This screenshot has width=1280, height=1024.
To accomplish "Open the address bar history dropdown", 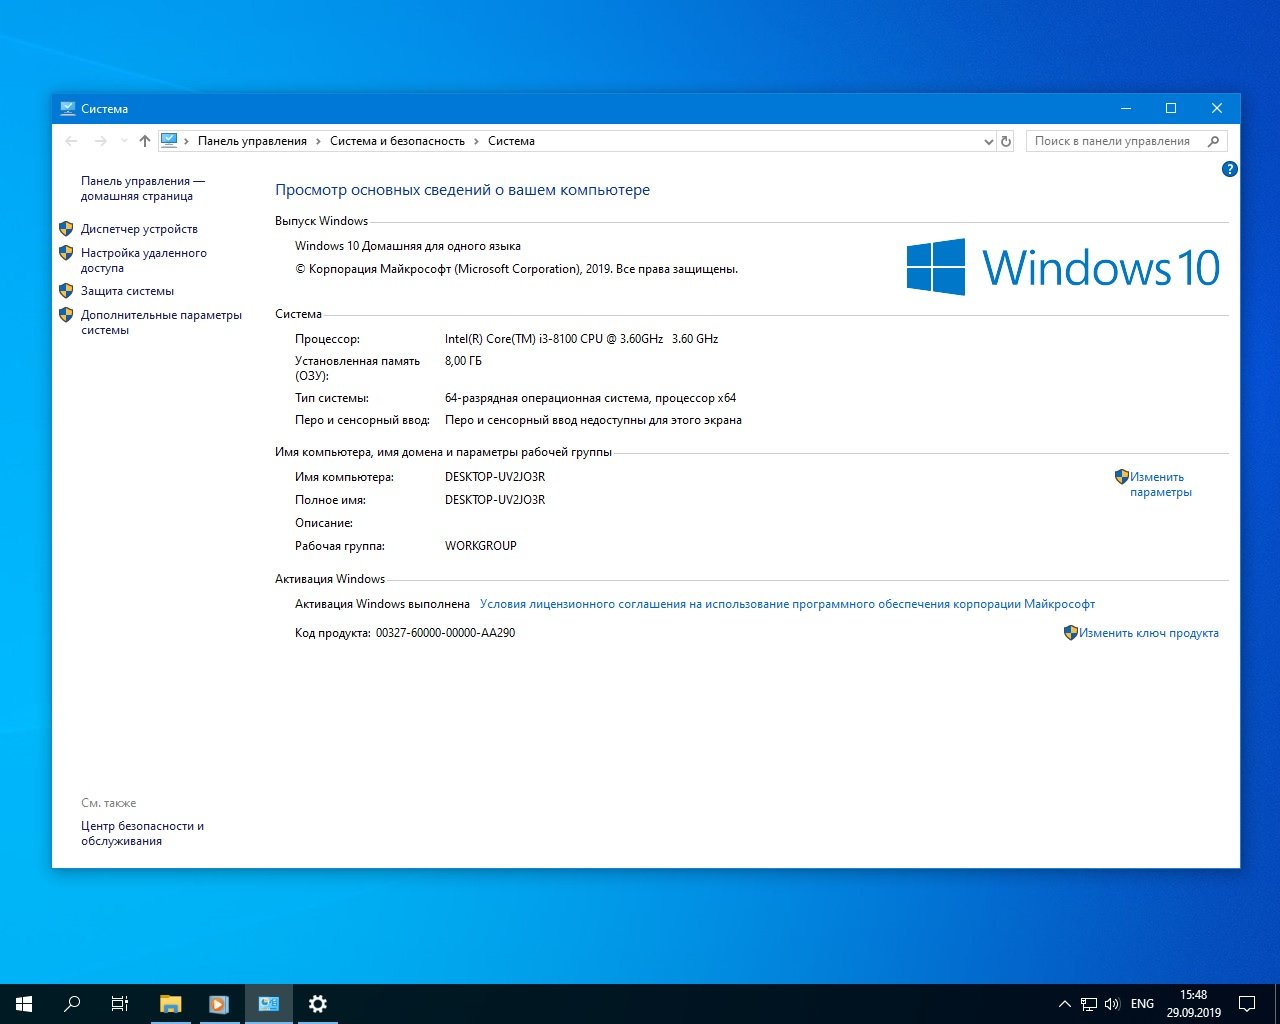I will point(989,141).
